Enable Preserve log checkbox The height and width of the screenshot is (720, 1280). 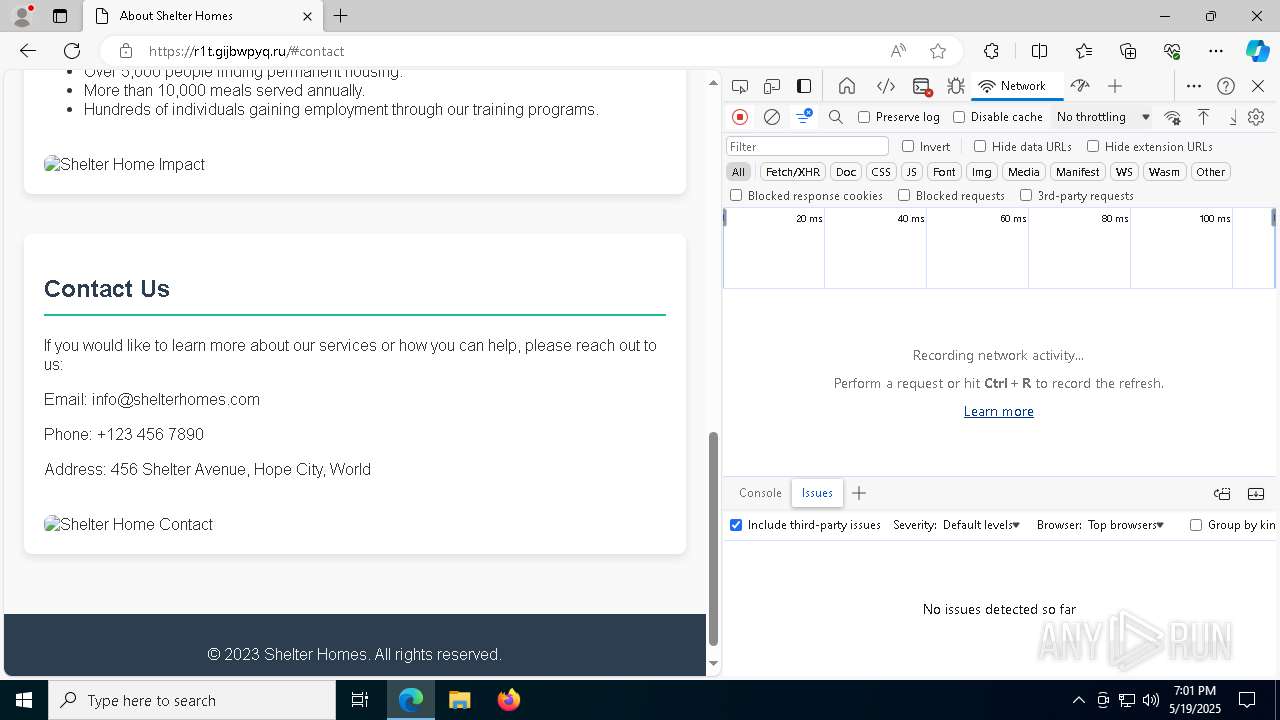[x=864, y=117]
